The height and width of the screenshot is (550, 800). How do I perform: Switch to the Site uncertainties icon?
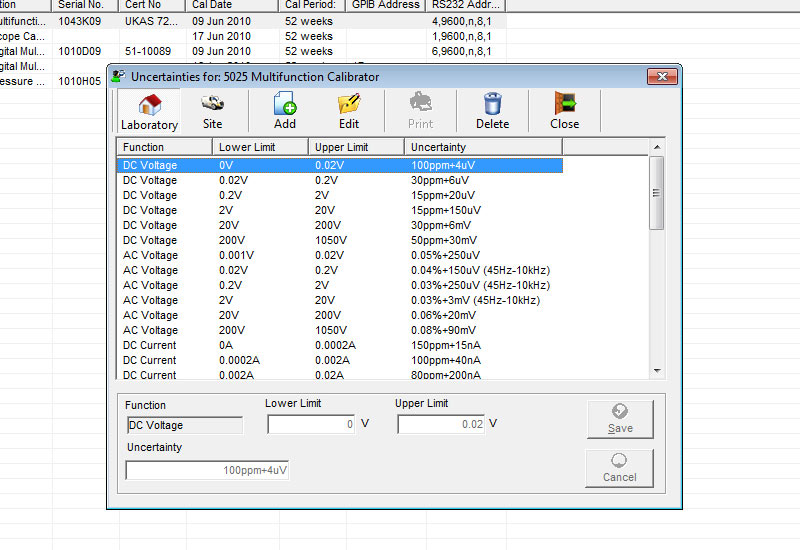(212, 104)
